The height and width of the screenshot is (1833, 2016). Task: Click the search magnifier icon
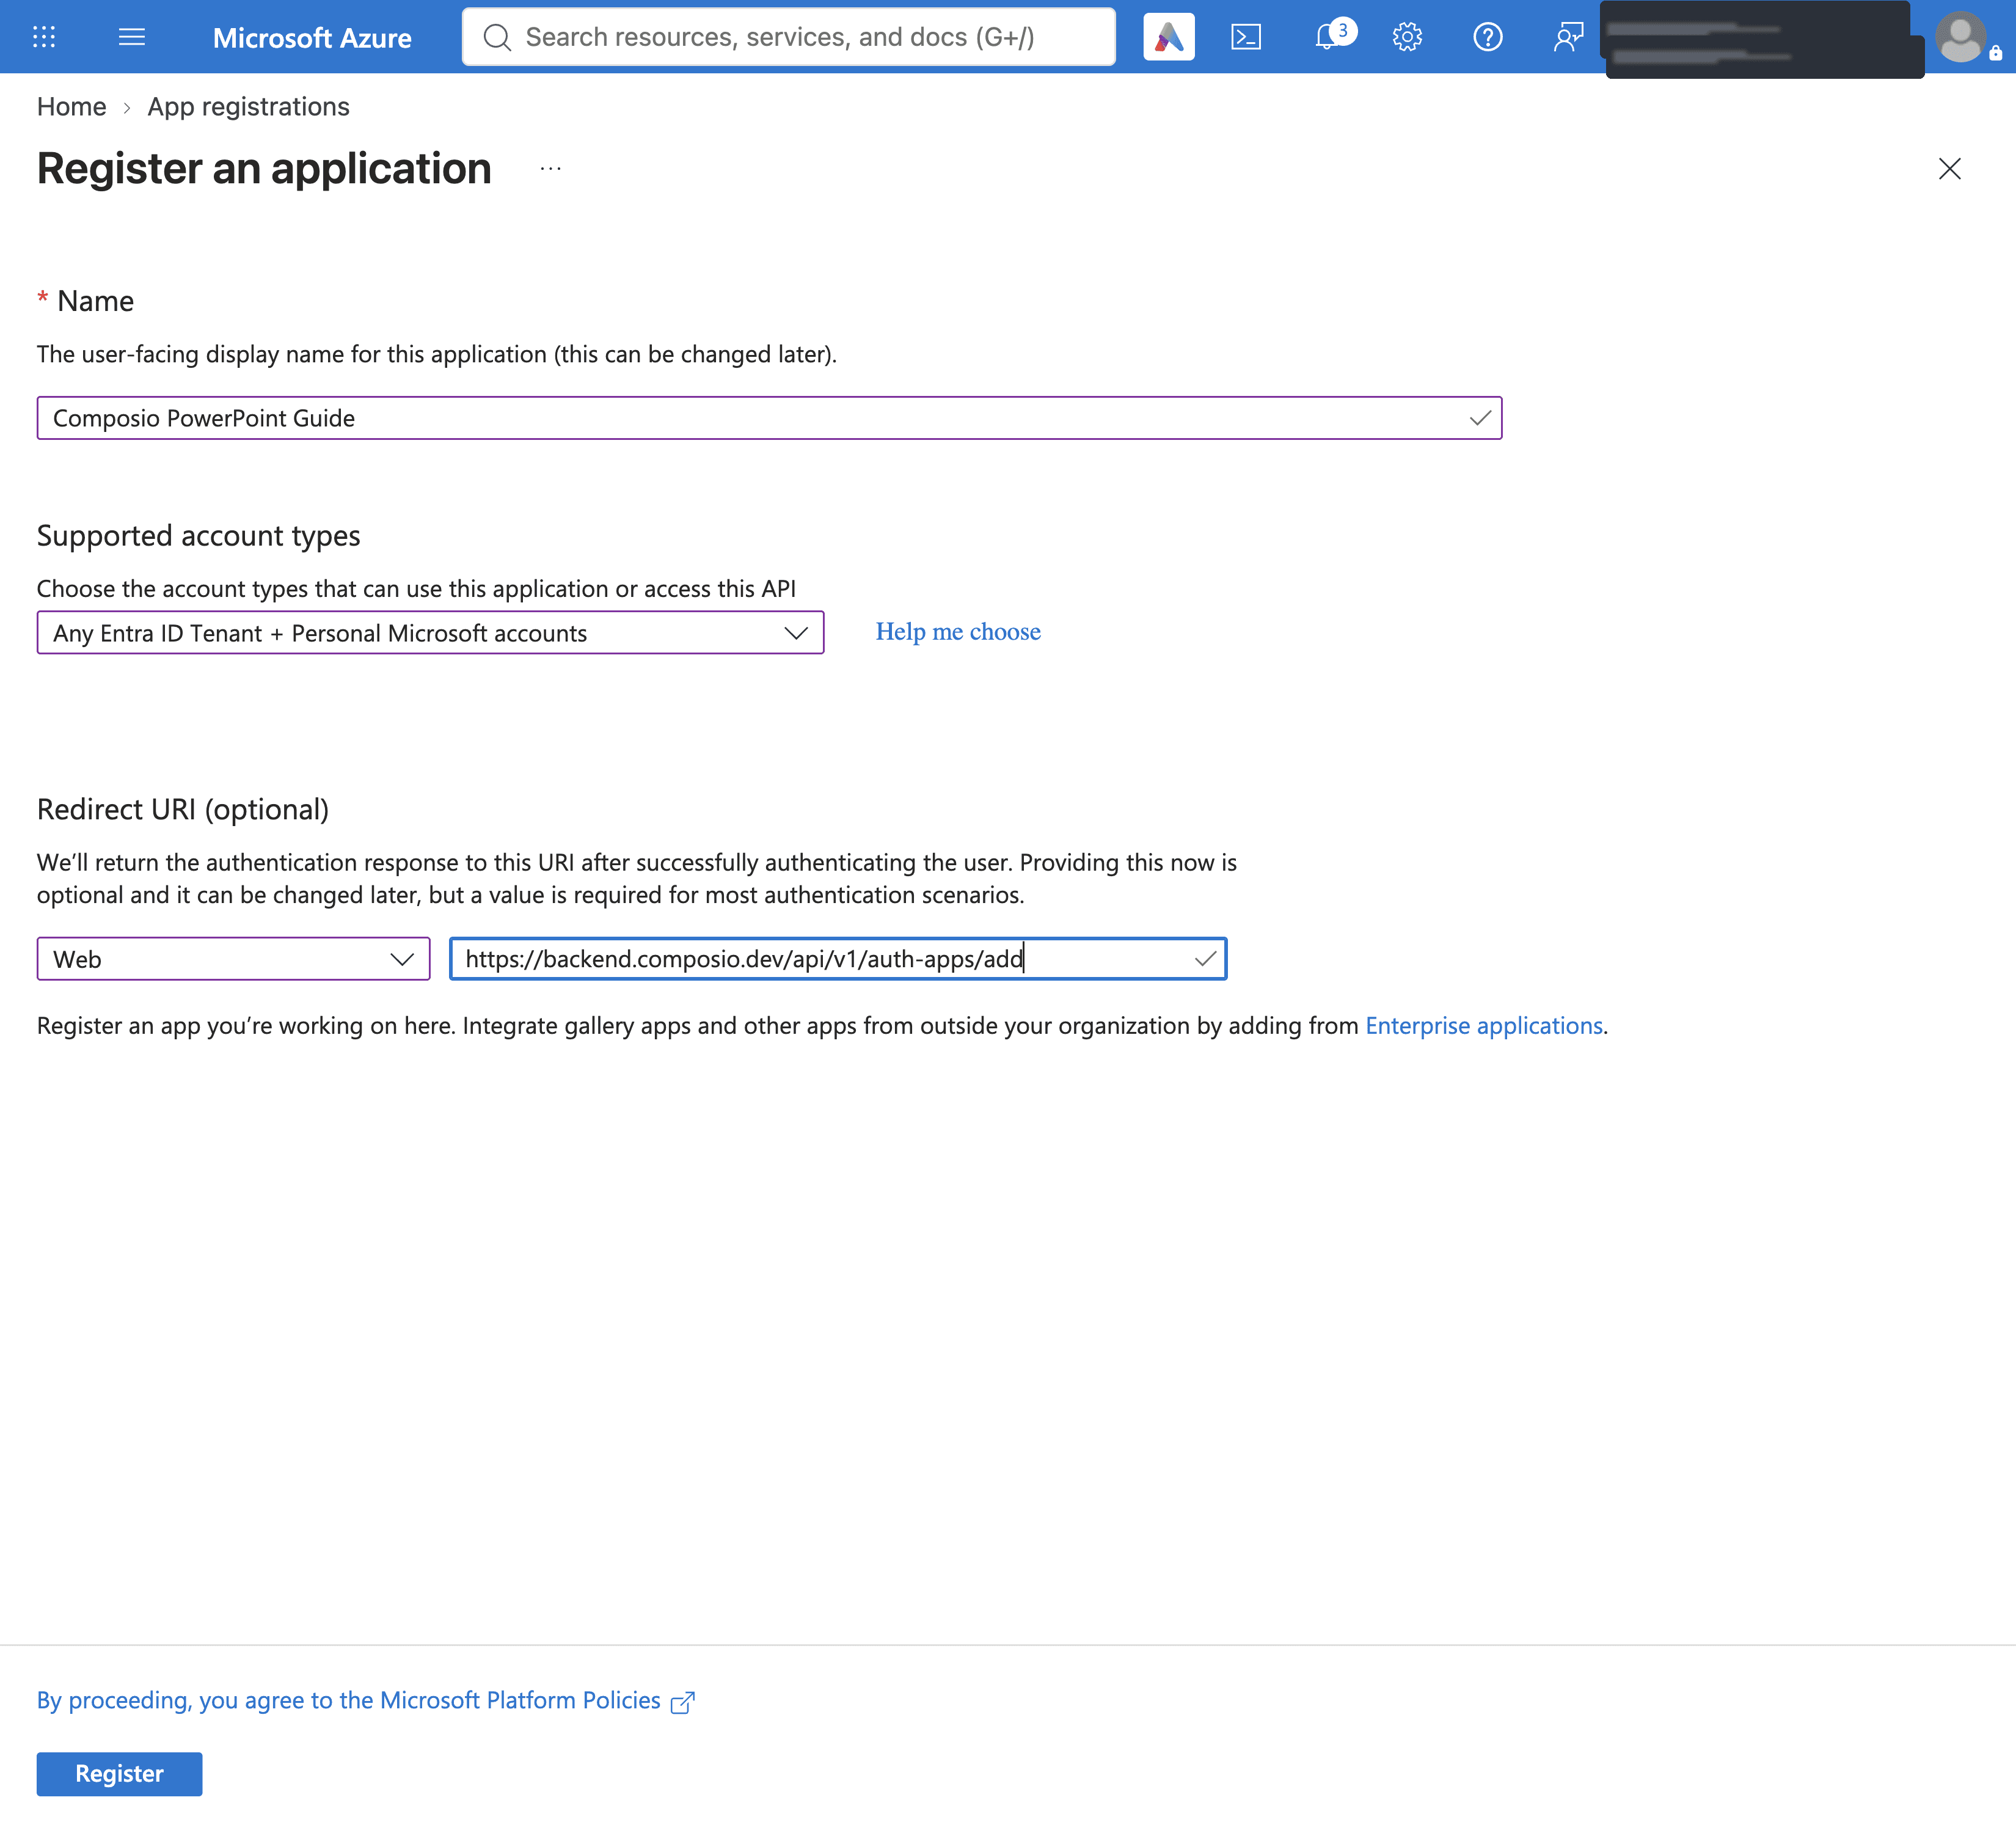click(497, 37)
